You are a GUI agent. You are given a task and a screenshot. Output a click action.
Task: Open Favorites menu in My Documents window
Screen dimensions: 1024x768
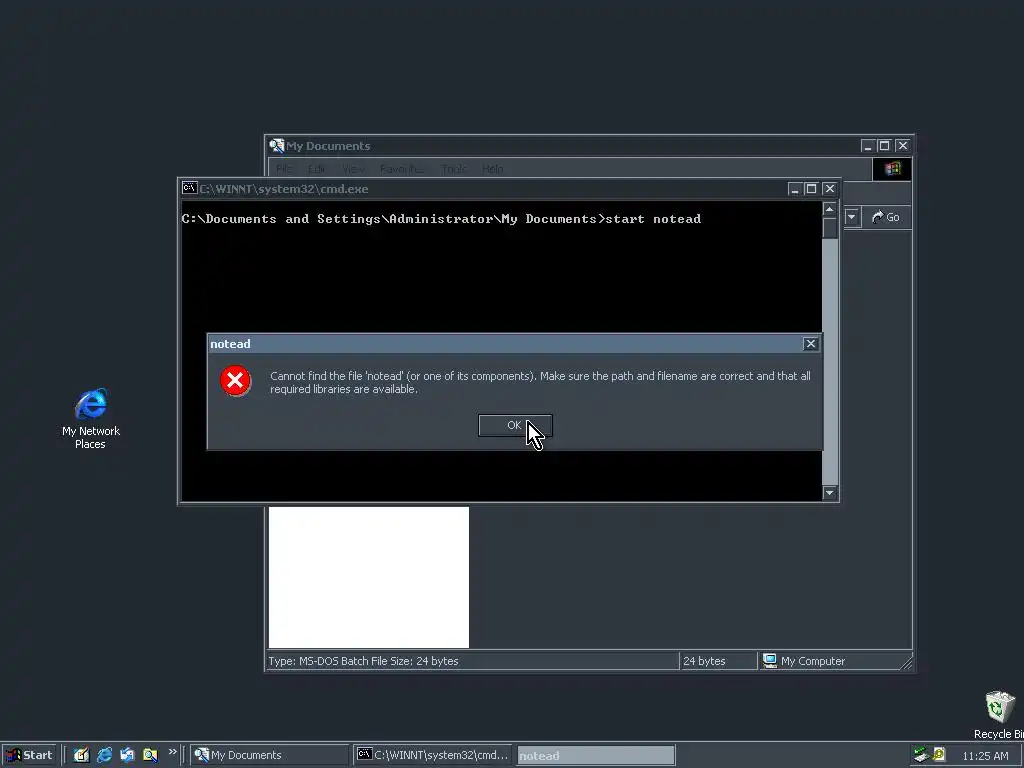click(402, 168)
